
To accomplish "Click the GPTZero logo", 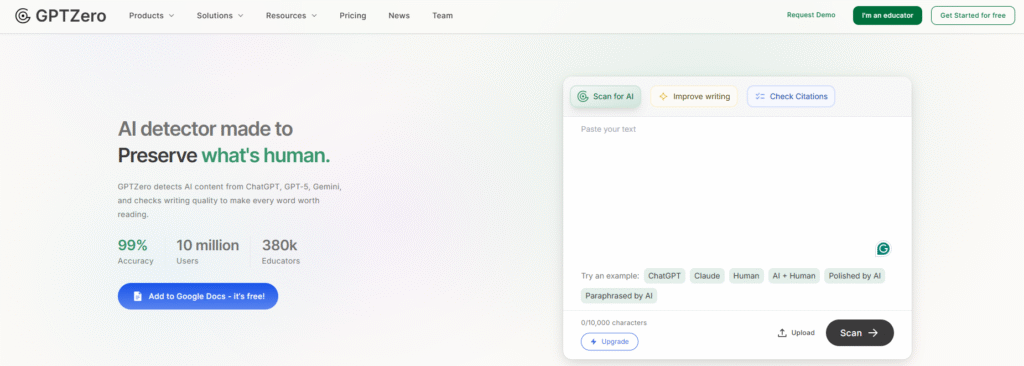I will (61, 16).
